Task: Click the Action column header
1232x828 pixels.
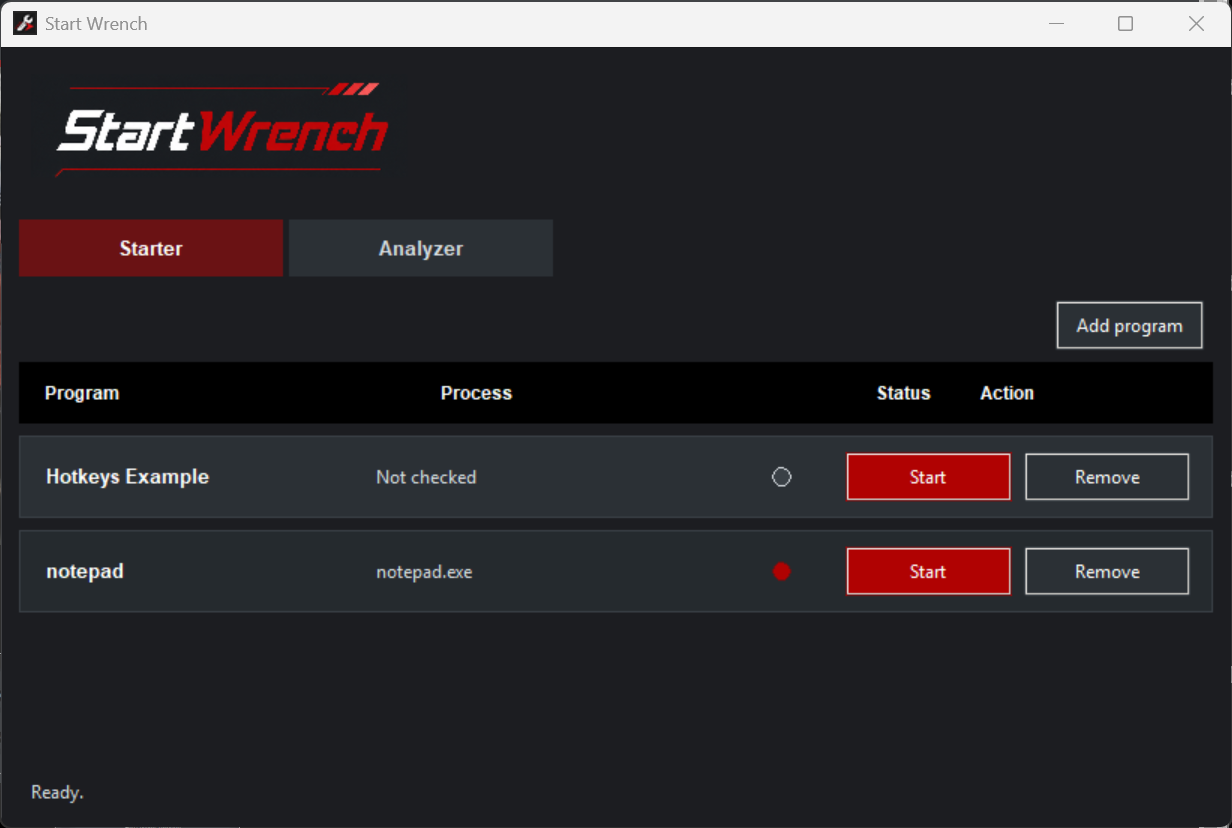Action: pyautogui.click(x=1007, y=393)
